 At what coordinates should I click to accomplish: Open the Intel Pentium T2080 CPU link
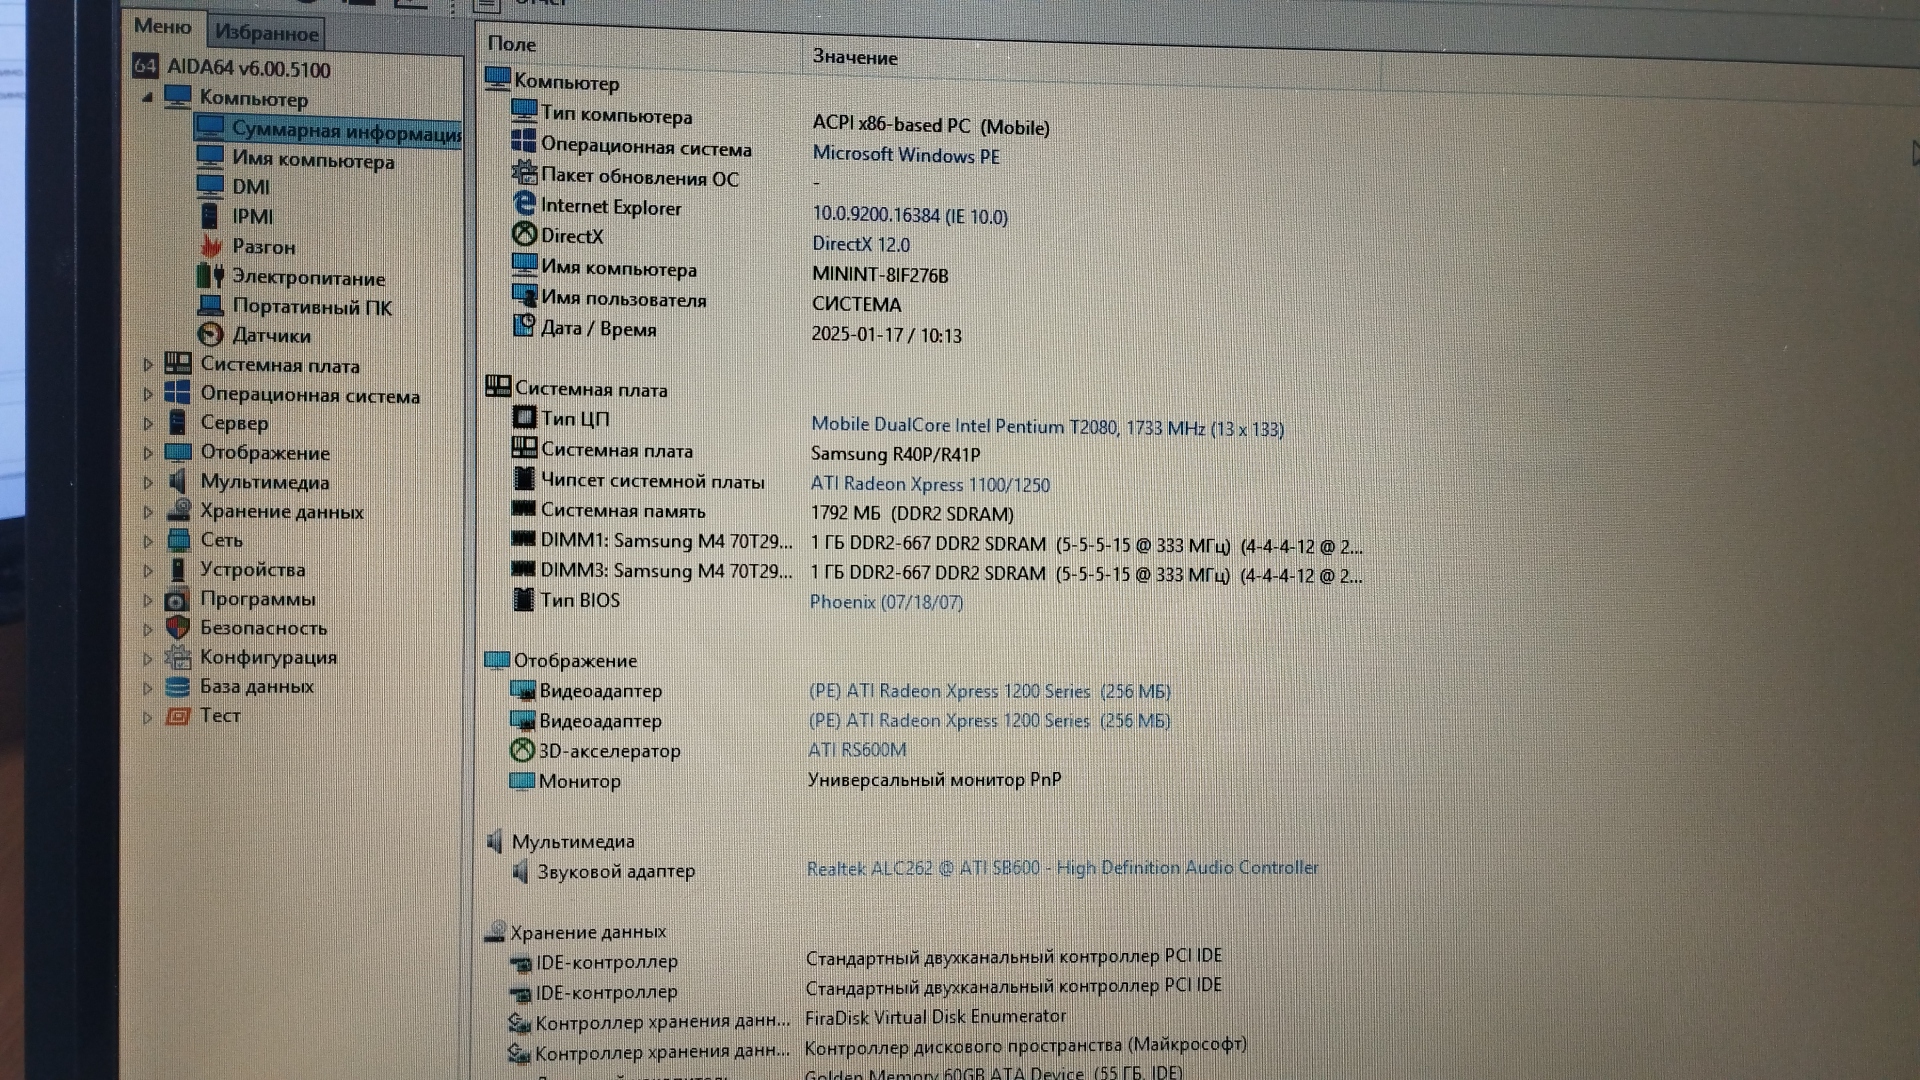click(1047, 427)
